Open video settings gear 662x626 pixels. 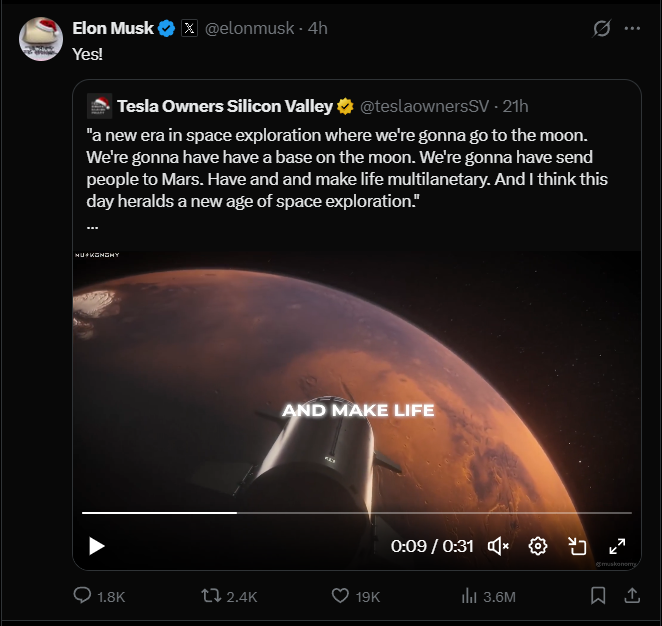tap(538, 546)
